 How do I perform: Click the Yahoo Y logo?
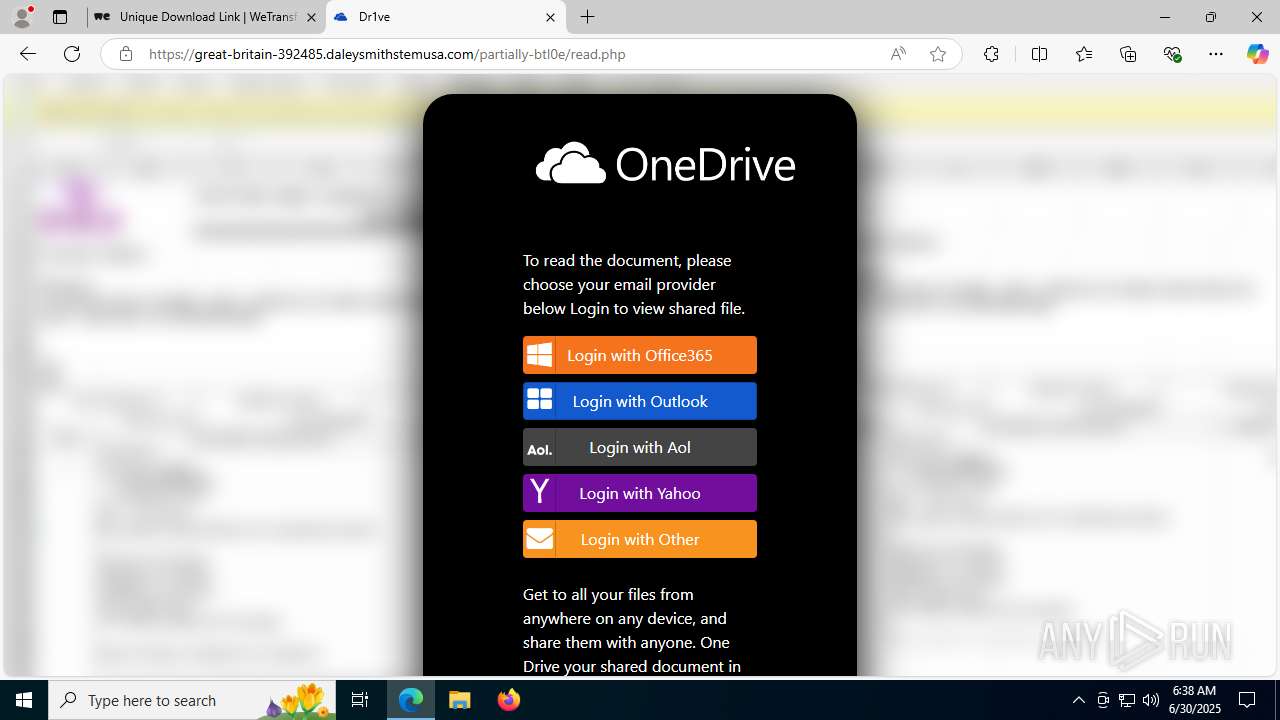pos(540,491)
